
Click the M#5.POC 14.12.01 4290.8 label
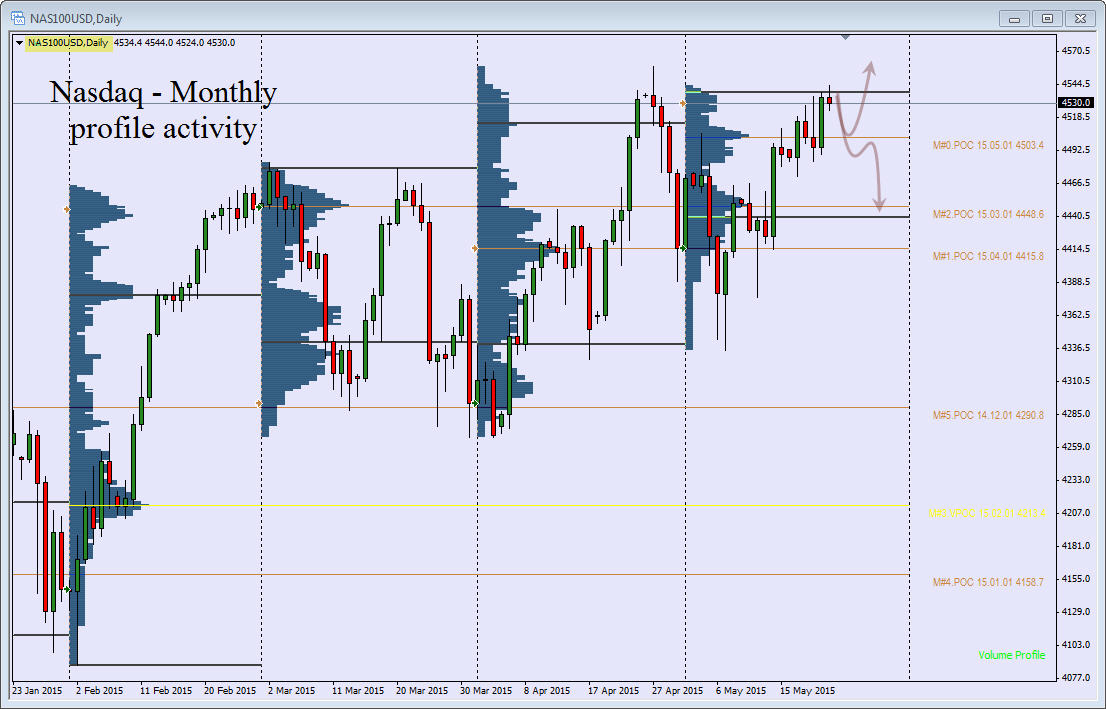(x=988, y=415)
